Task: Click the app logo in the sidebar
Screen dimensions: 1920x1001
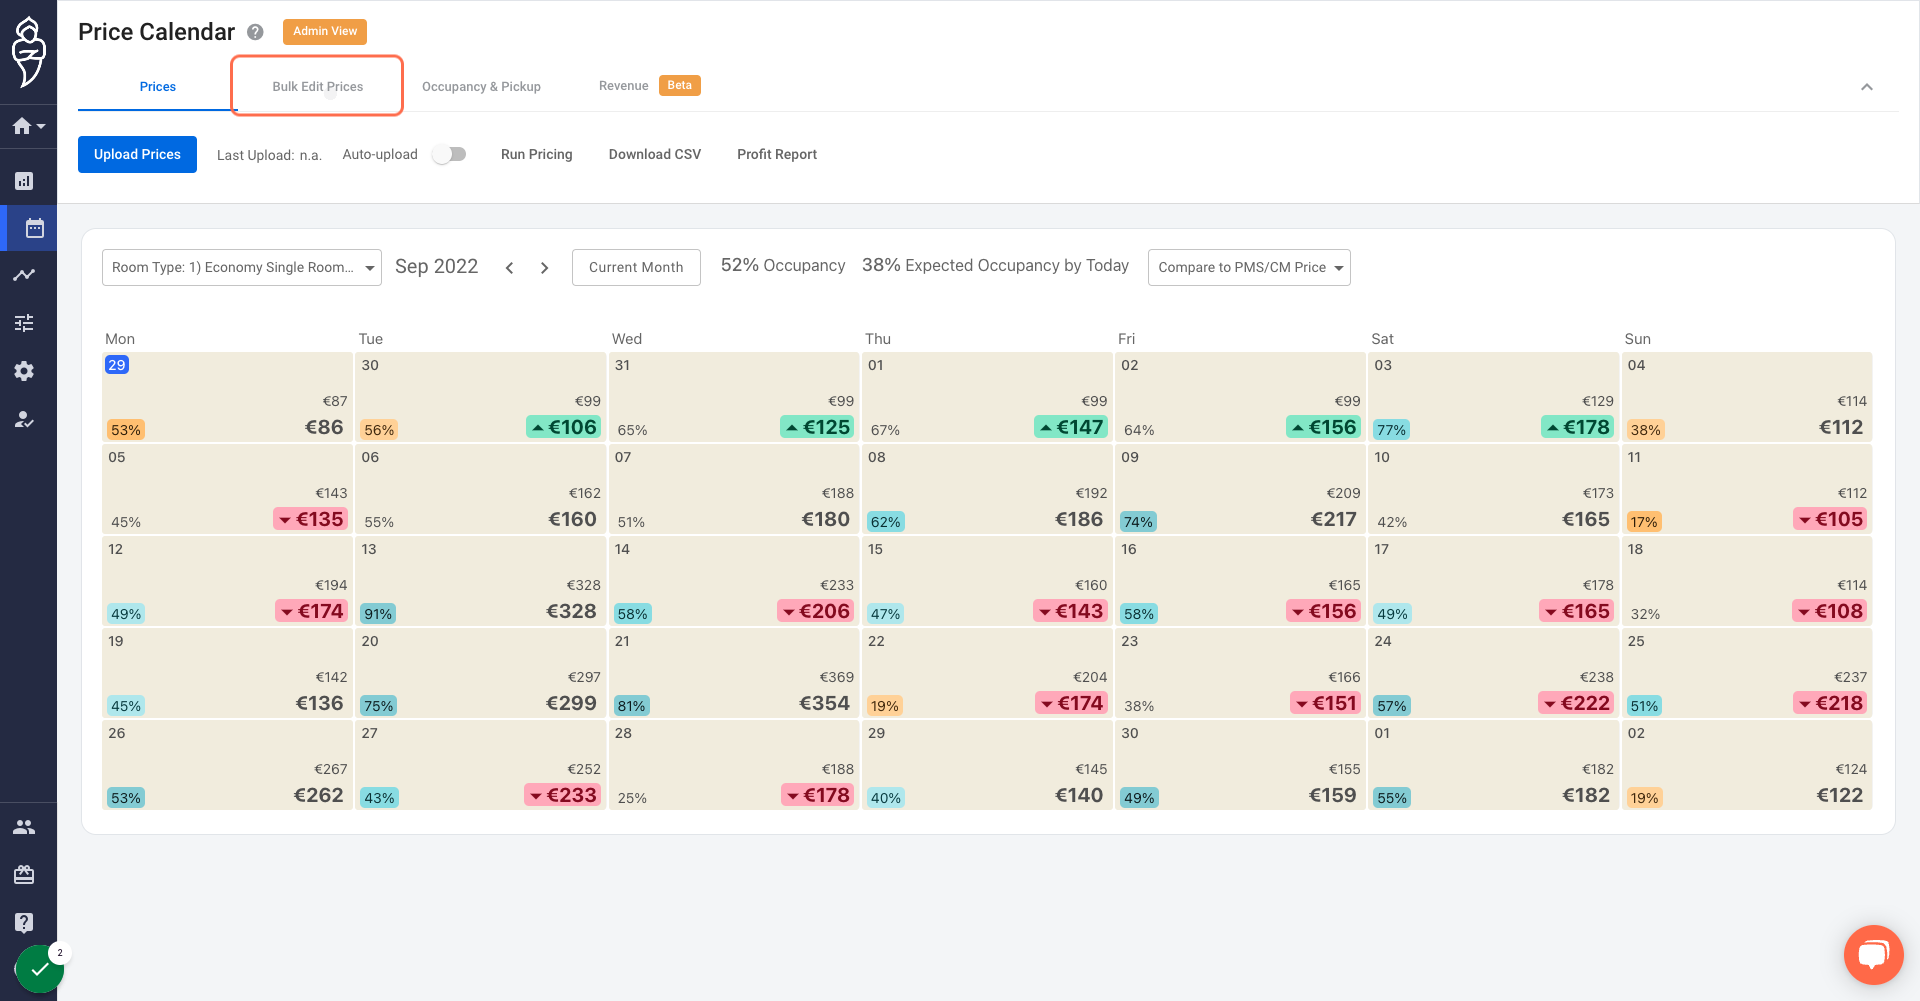Action: point(28,52)
